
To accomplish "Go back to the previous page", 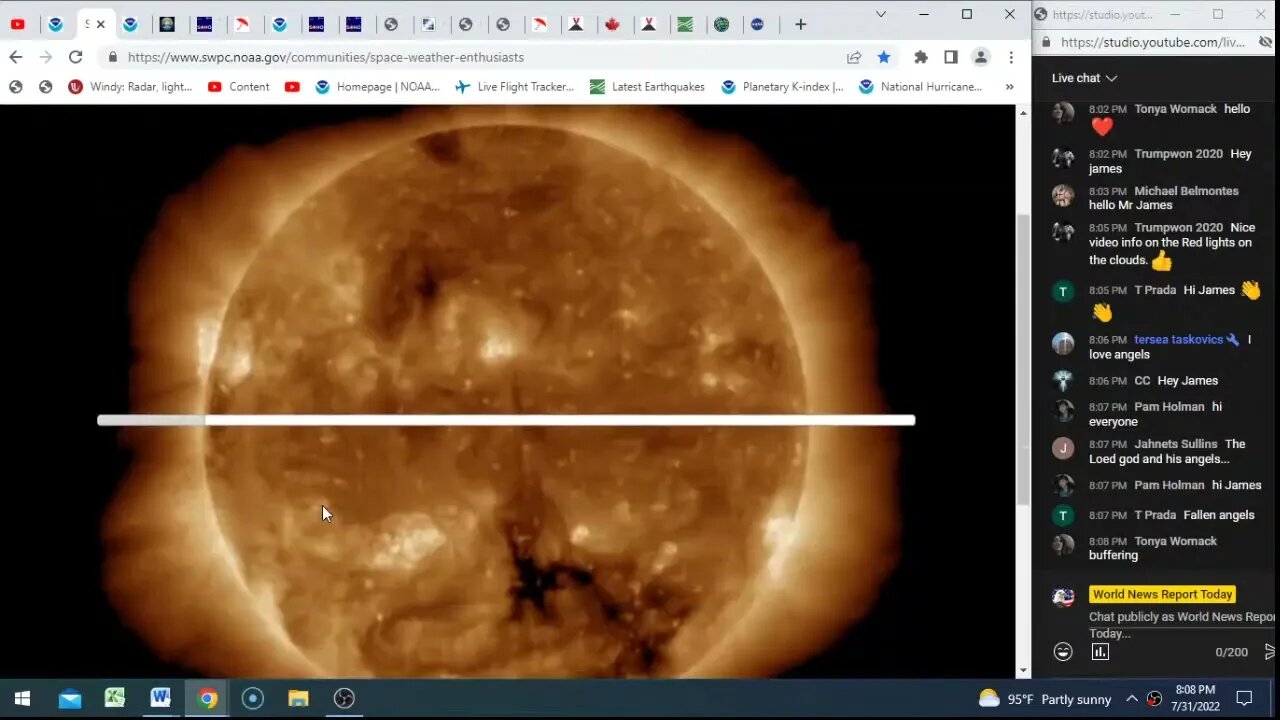I will (16, 57).
